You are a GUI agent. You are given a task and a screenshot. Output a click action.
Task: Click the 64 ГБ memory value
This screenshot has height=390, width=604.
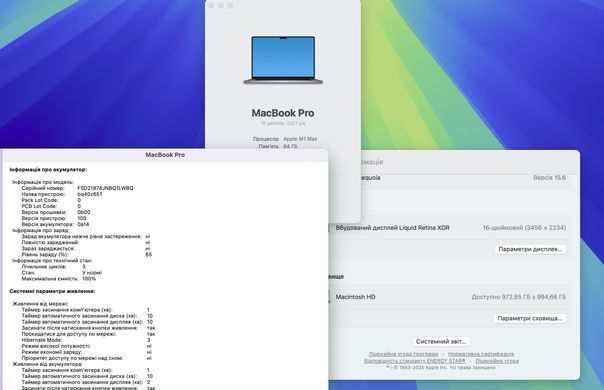point(290,146)
